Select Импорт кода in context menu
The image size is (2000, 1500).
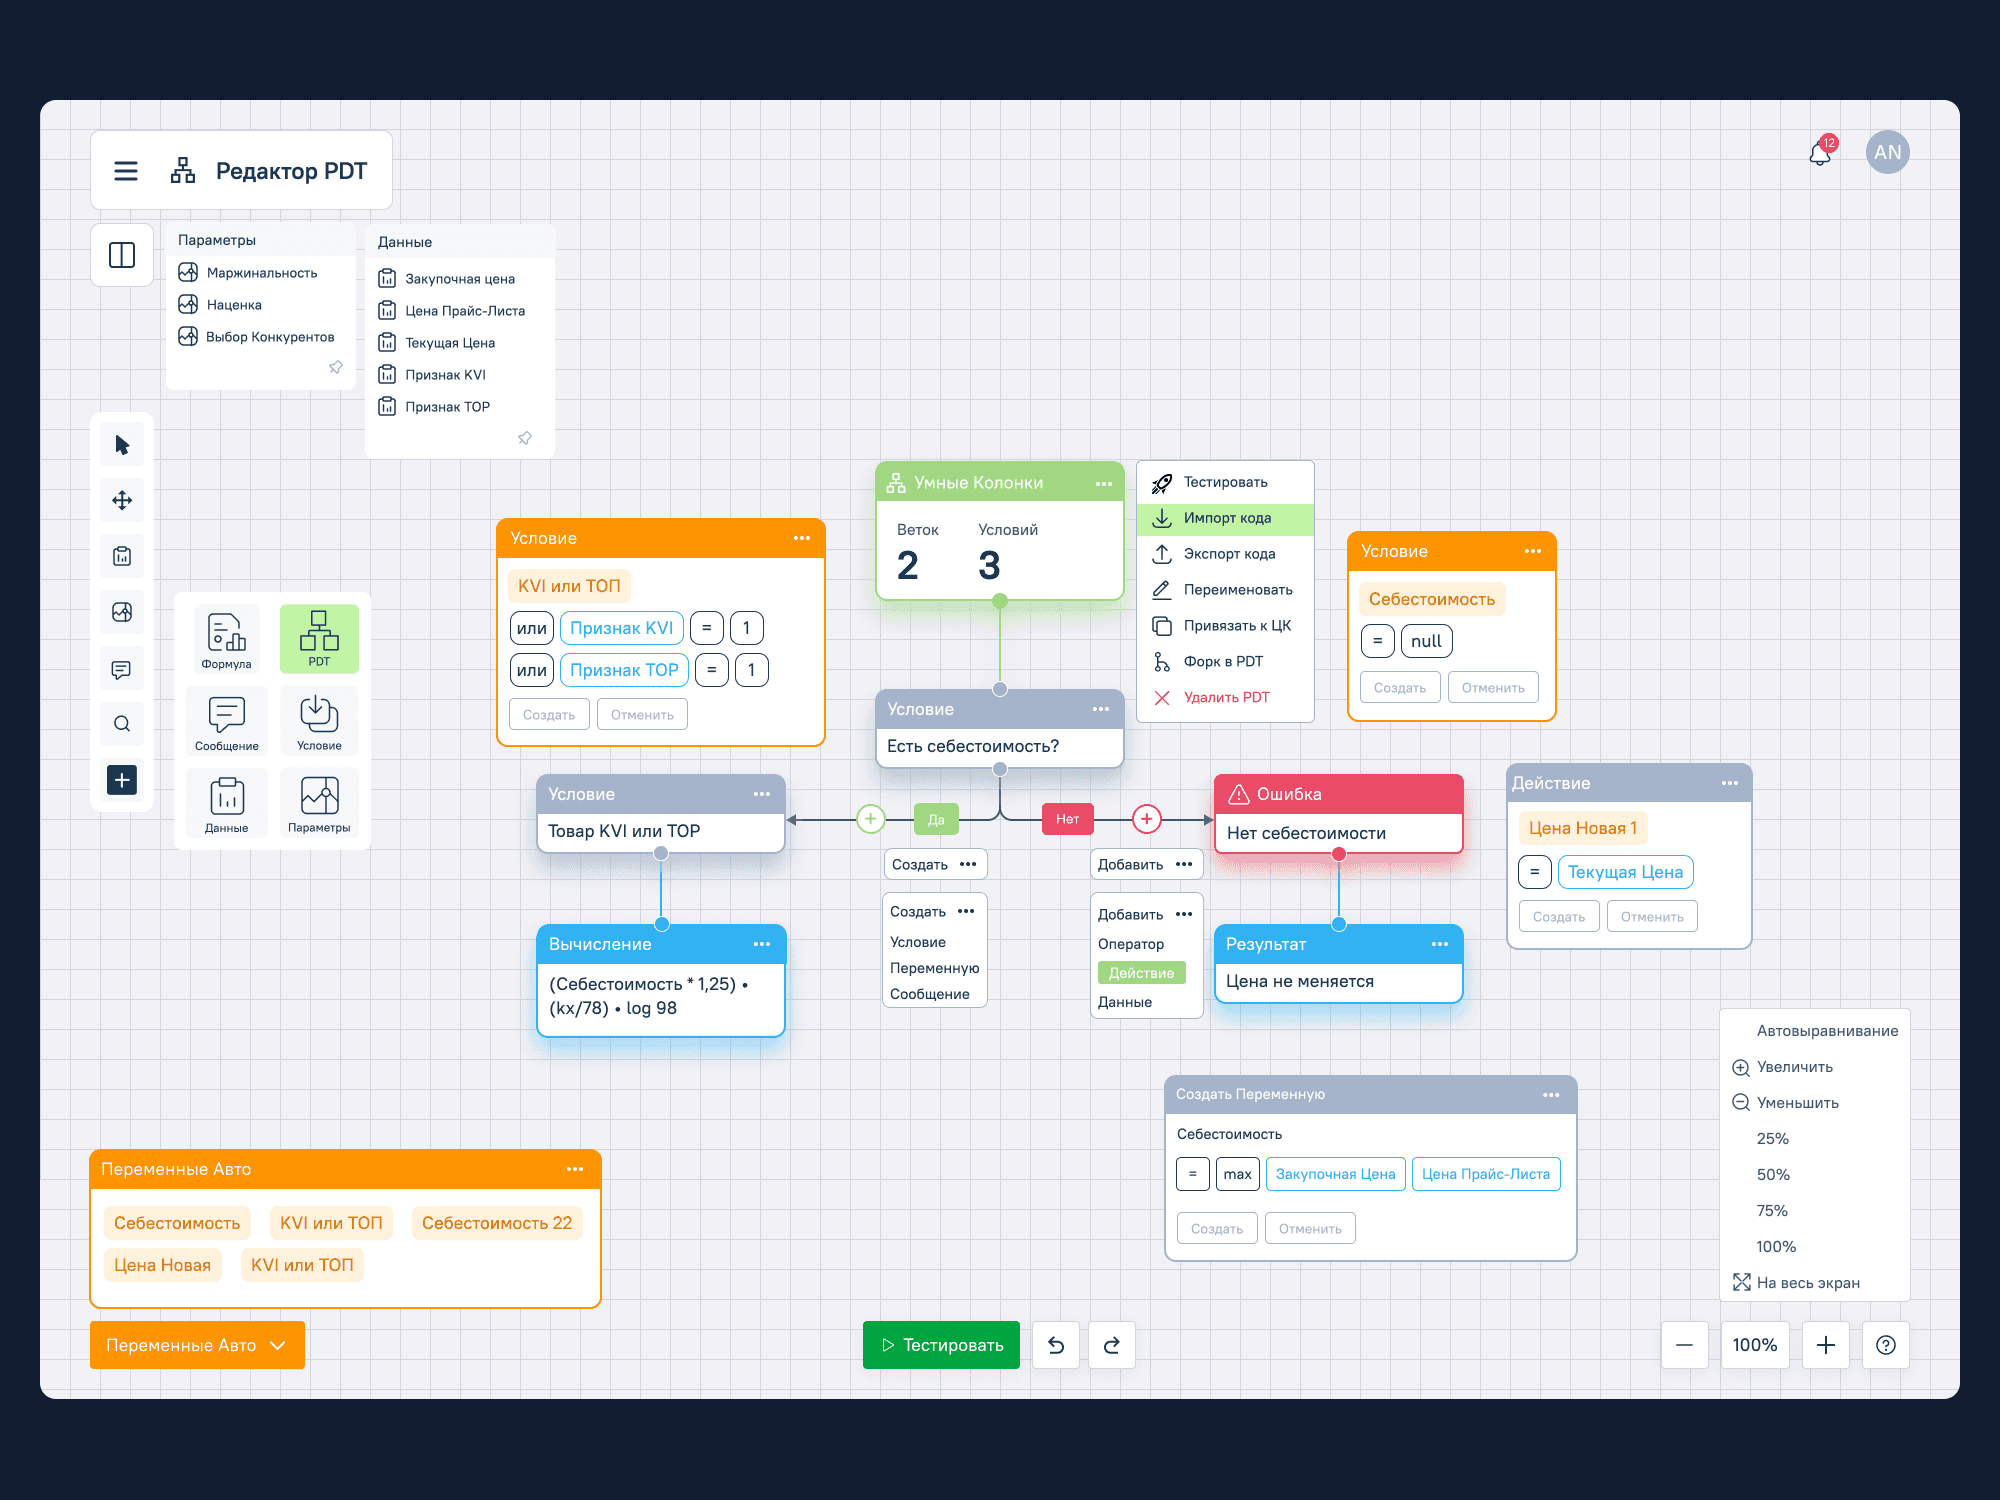click(x=1226, y=518)
